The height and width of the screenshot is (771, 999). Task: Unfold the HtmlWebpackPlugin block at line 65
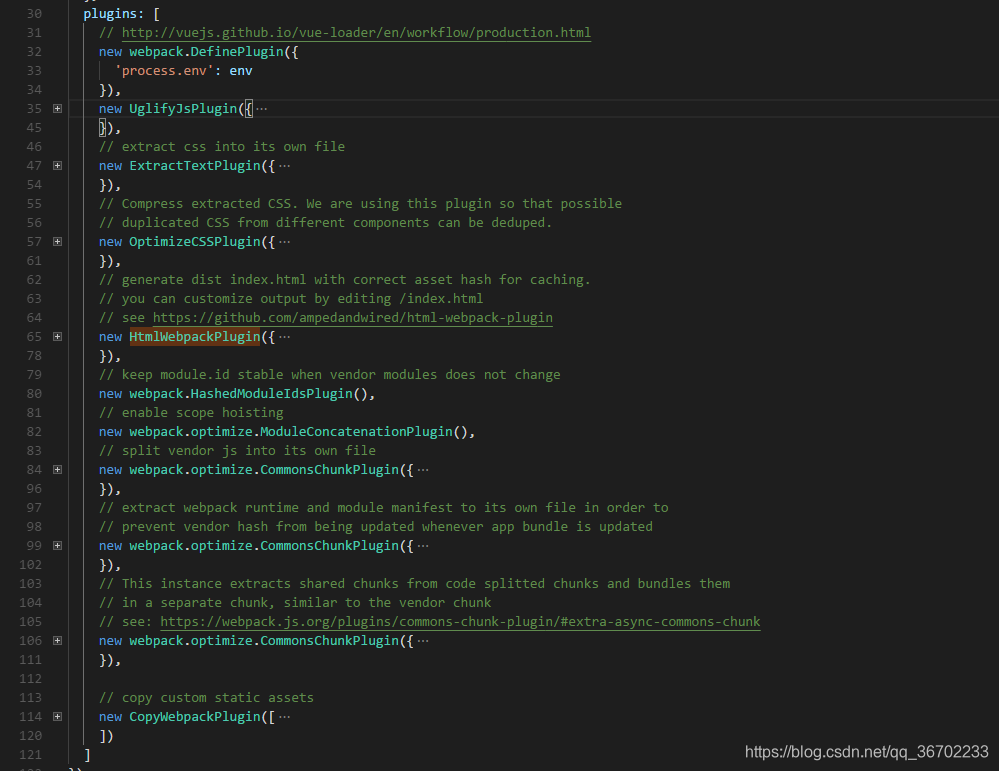(57, 336)
